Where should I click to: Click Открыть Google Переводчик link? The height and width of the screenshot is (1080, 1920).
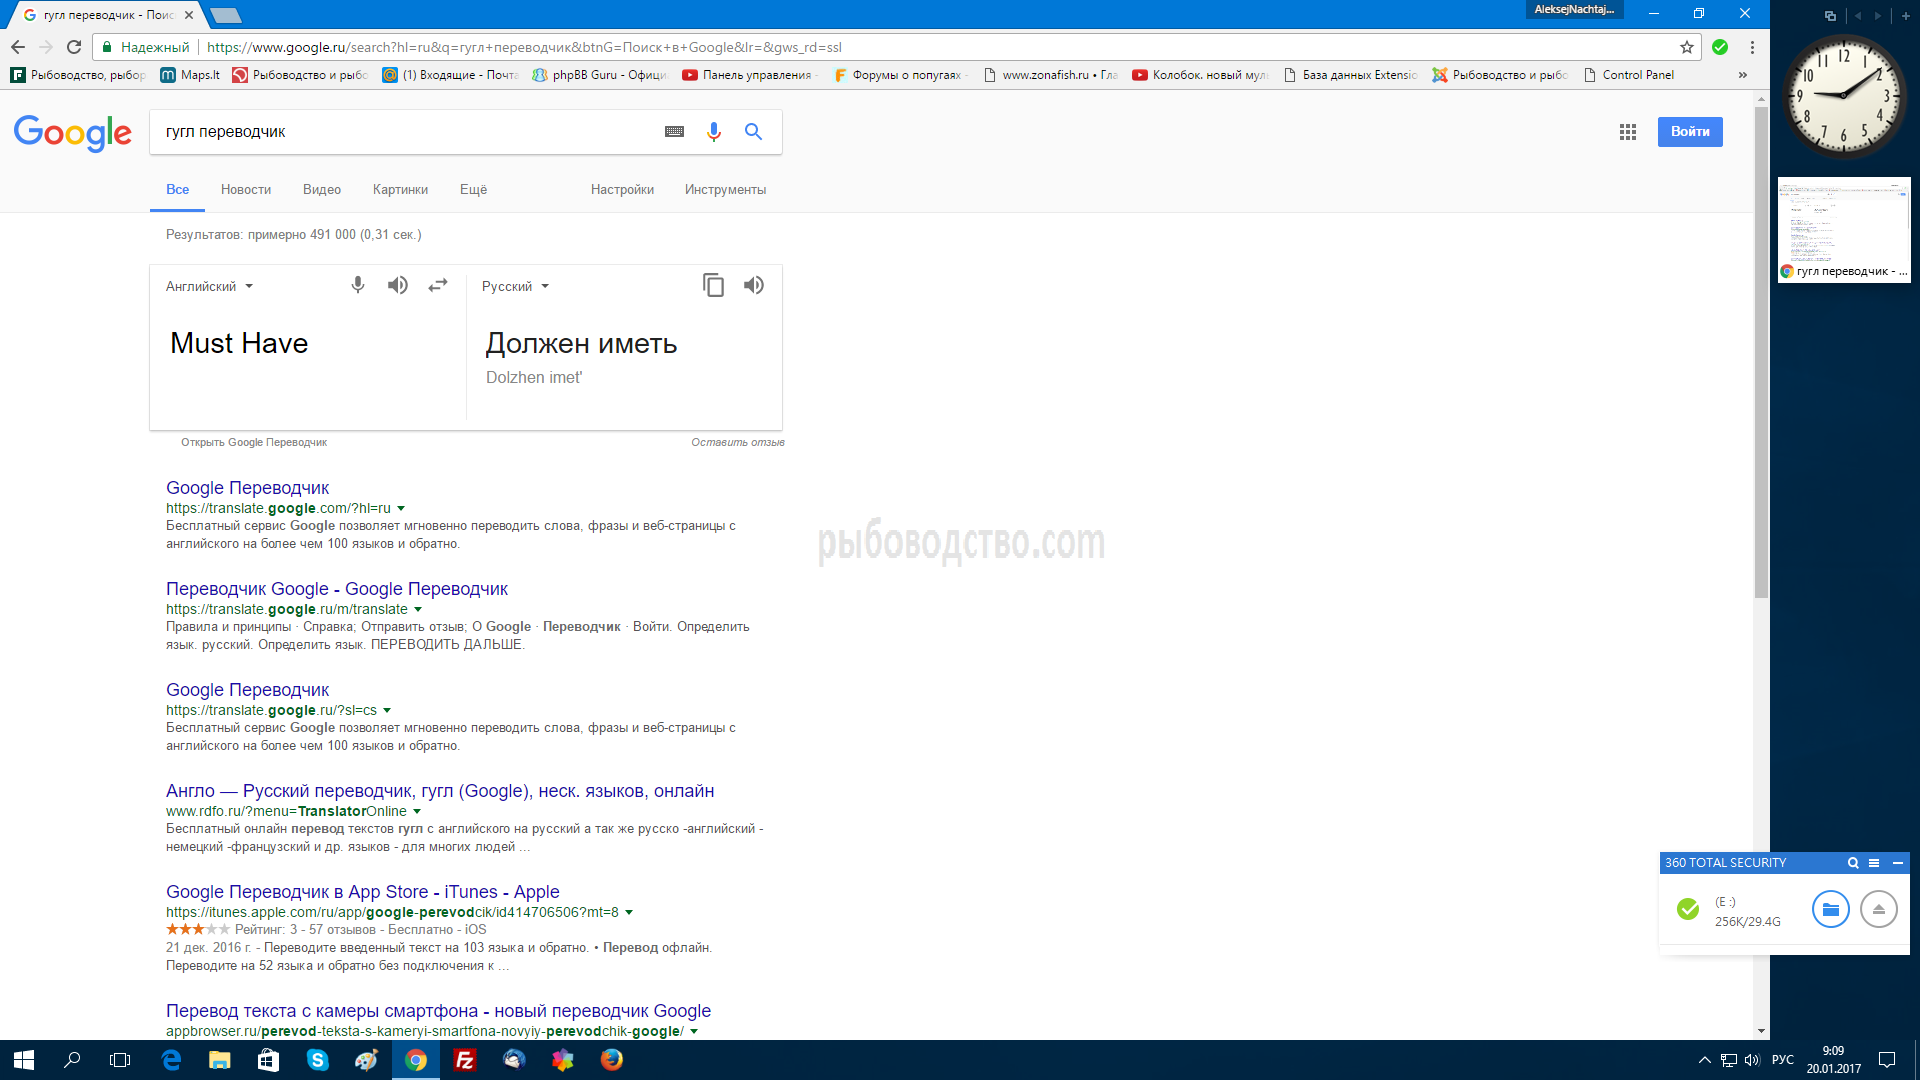pyautogui.click(x=254, y=442)
